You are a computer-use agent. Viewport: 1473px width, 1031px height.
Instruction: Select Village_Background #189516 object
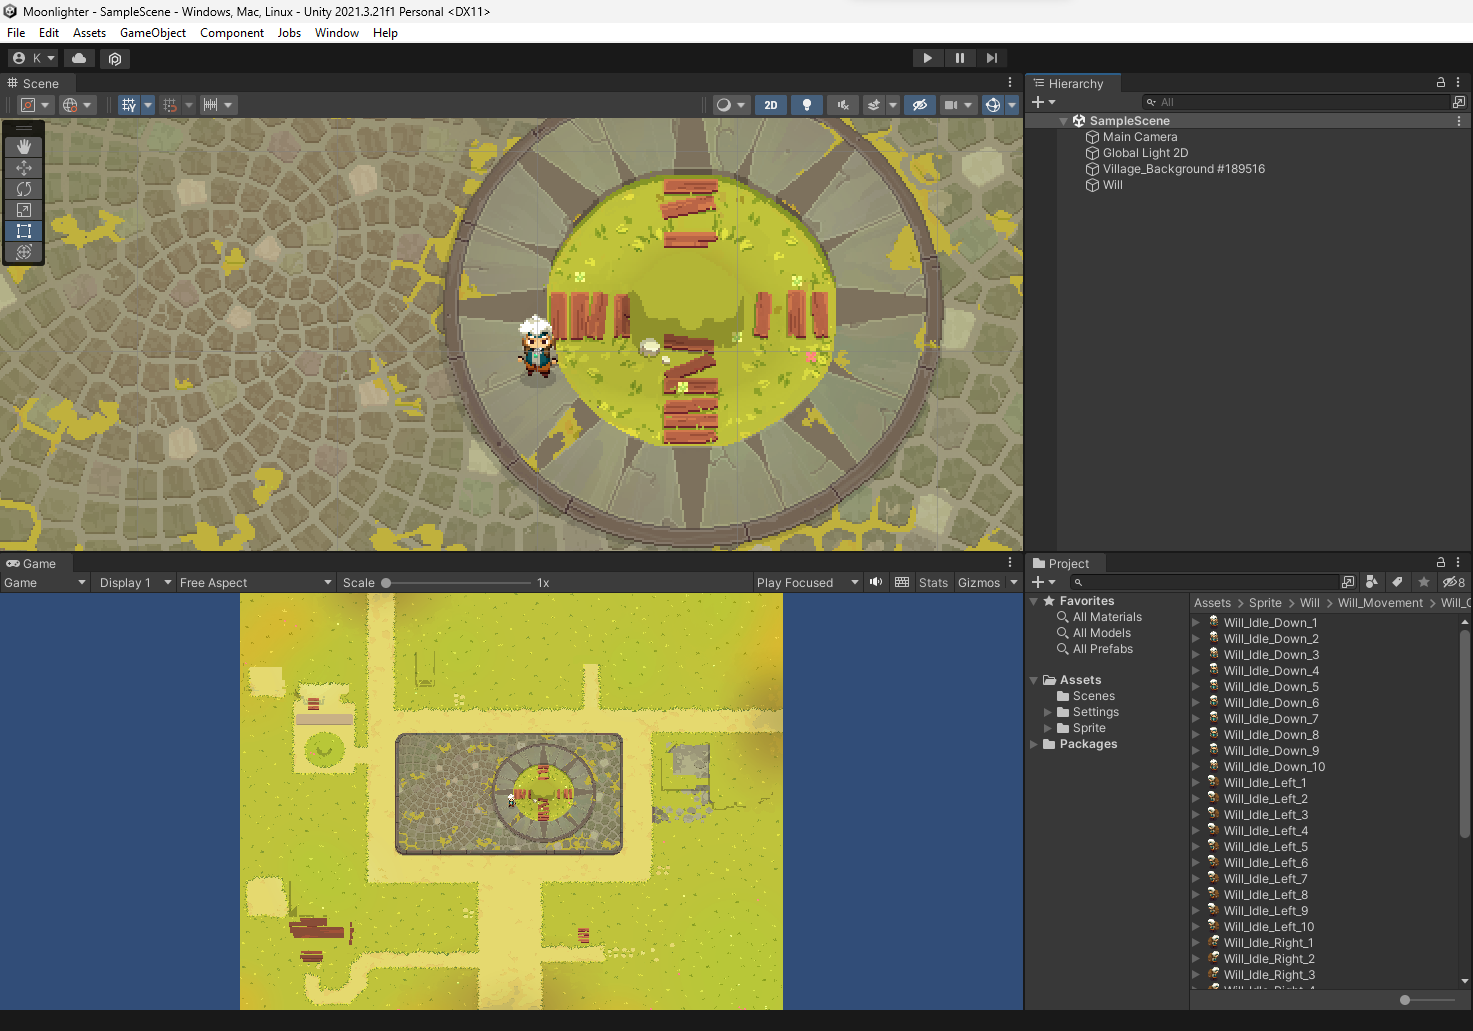[1183, 169]
